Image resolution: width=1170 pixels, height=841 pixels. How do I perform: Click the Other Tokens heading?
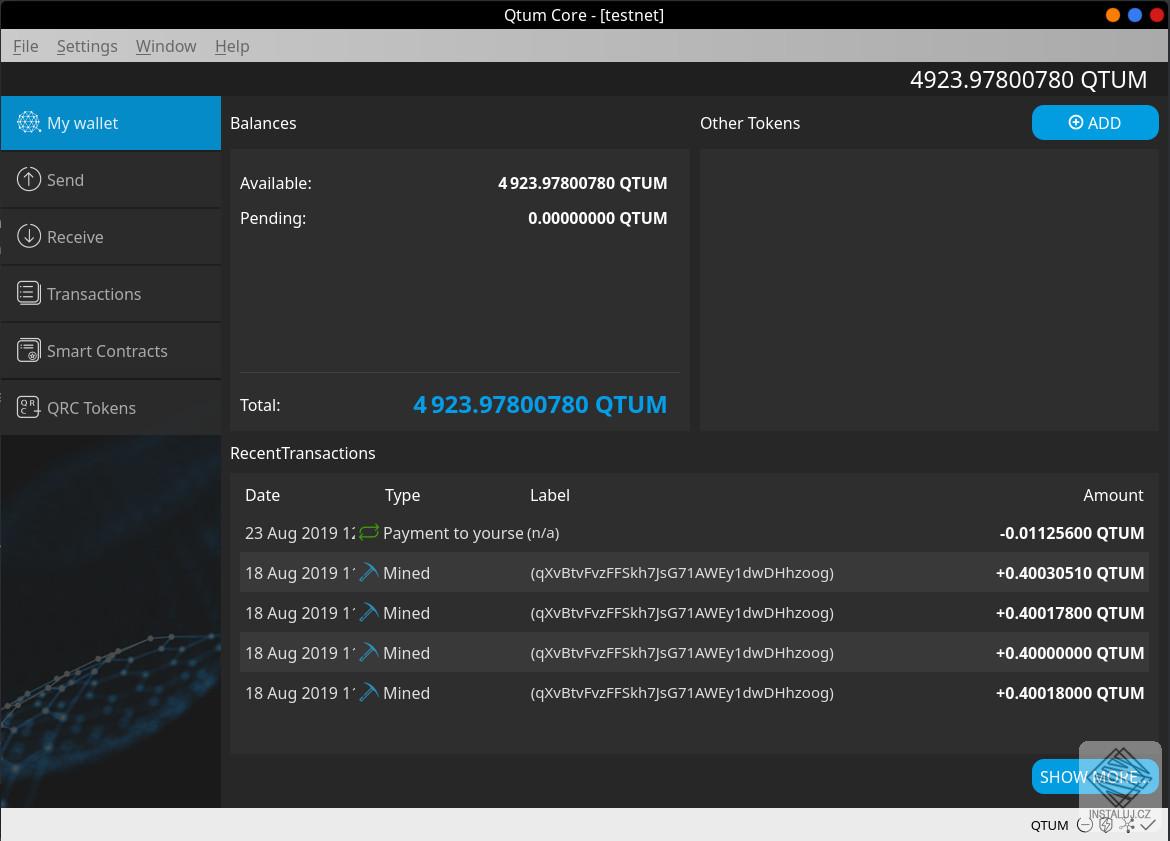coord(750,123)
